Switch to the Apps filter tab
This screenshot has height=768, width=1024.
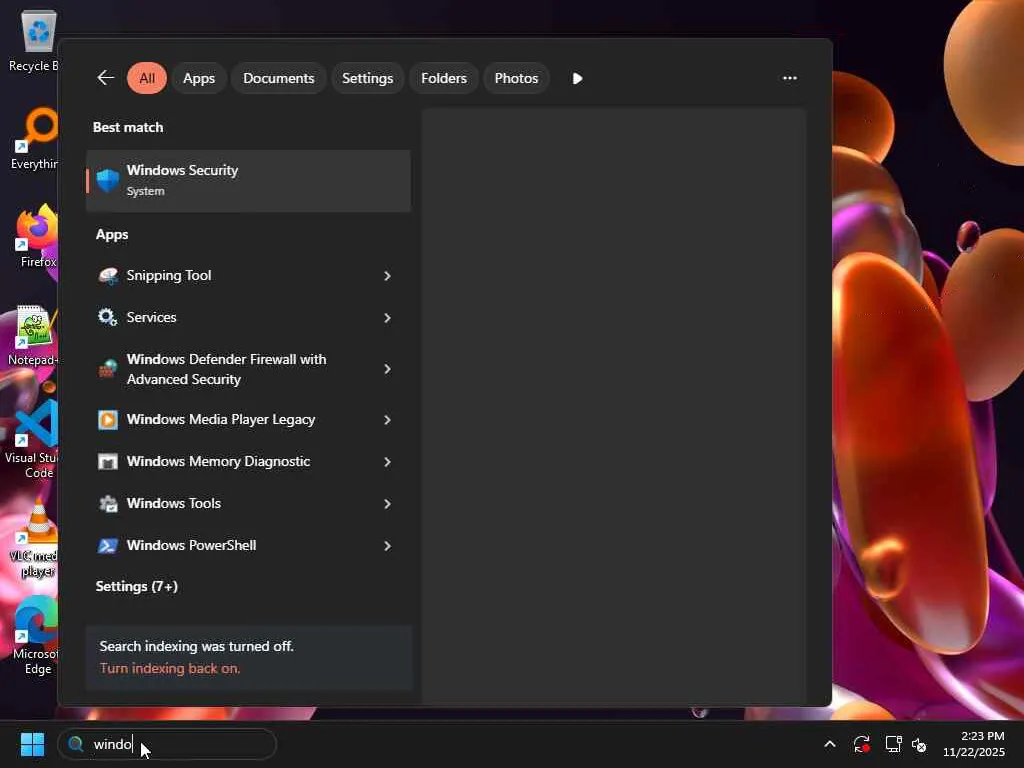199,78
